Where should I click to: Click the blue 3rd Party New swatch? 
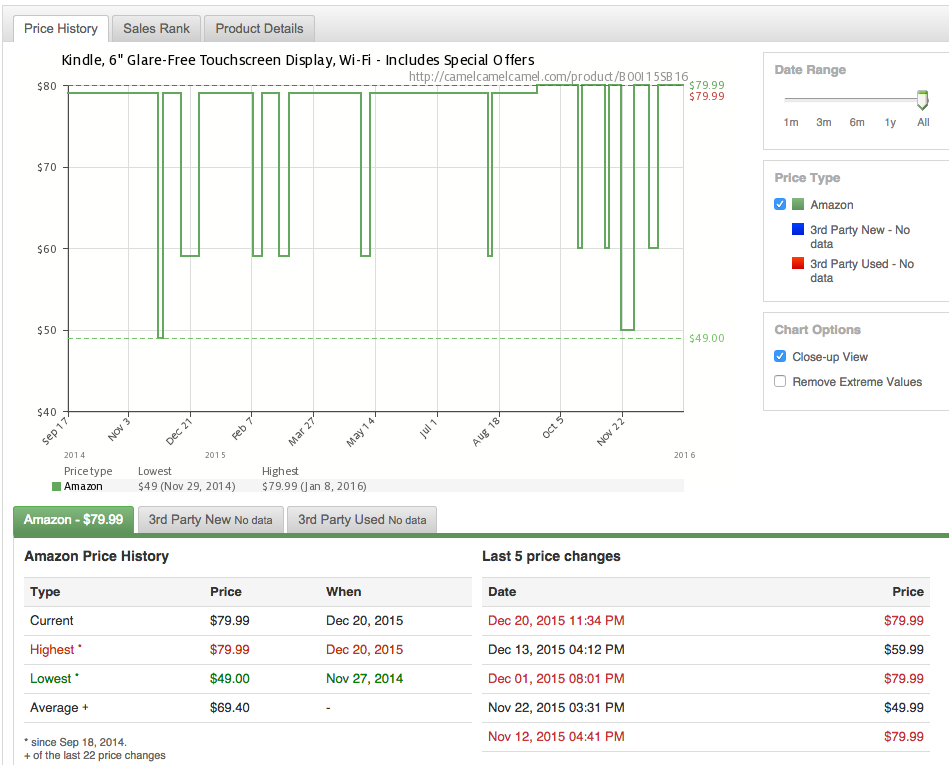pyautogui.click(x=798, y=229)
